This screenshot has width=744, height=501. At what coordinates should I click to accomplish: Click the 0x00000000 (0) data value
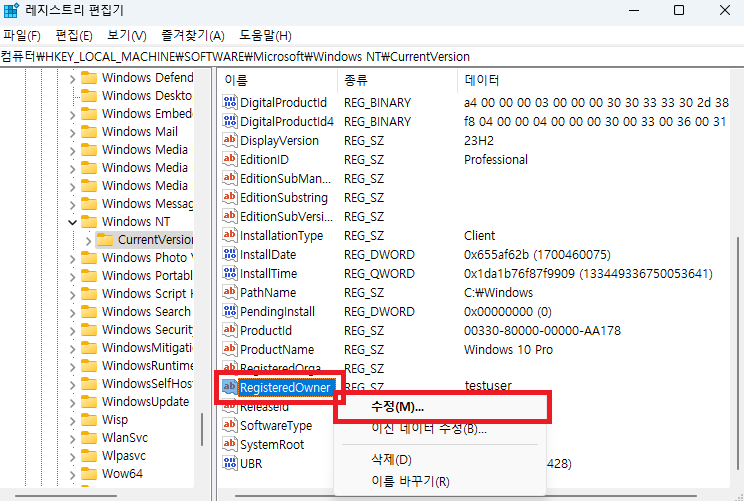click(x=508, y=312)
